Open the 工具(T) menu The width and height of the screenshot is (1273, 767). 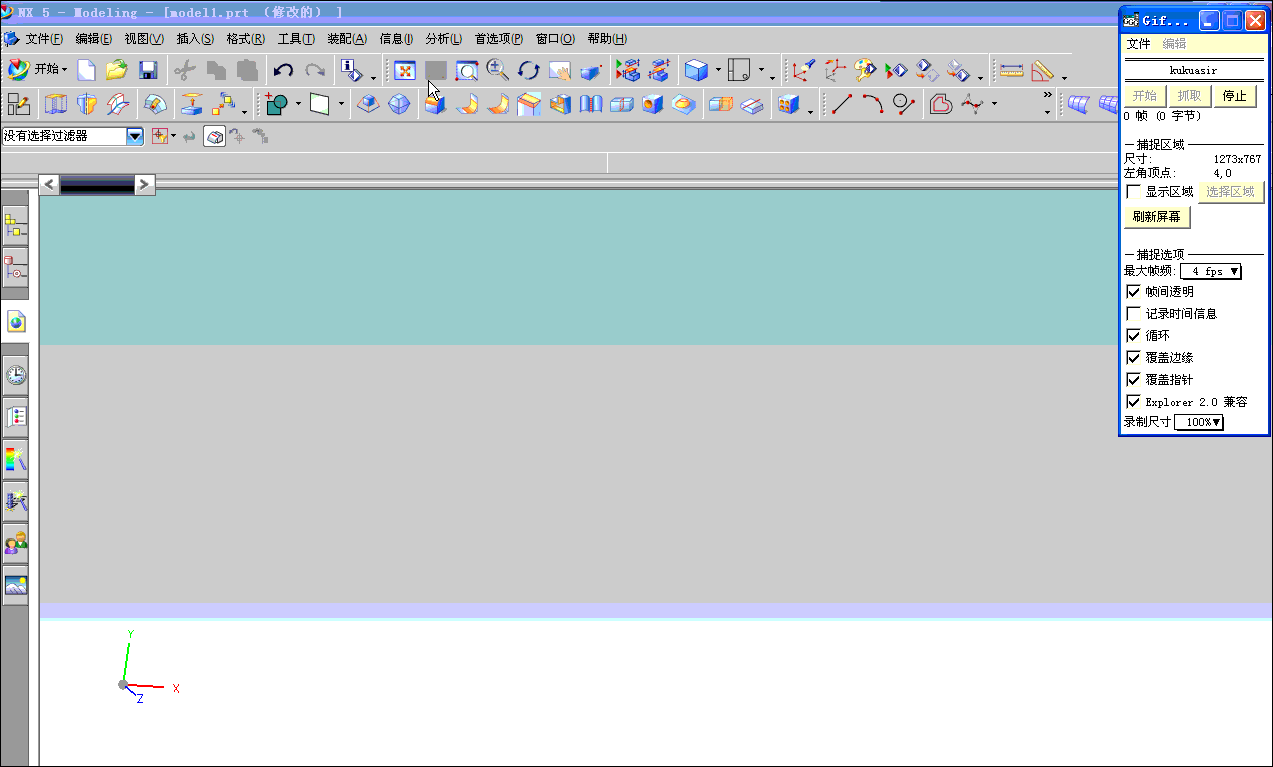click(296, 39)
